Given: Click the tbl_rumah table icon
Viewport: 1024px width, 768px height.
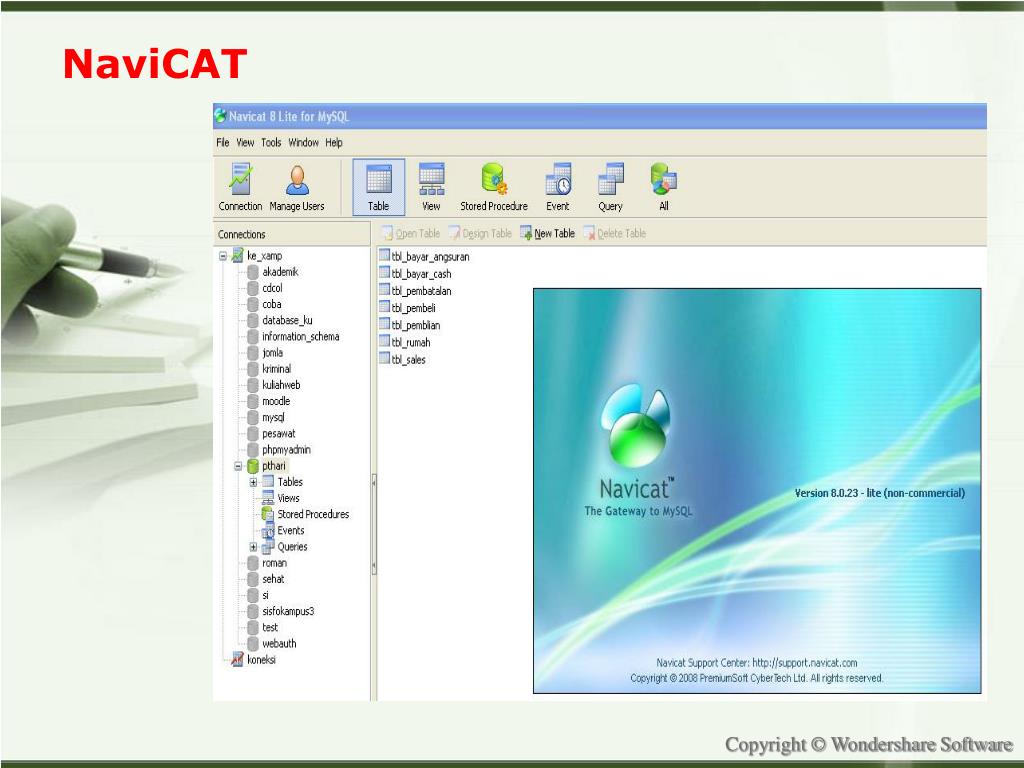Looking at the screenshot, I should [x=384, y=342].
